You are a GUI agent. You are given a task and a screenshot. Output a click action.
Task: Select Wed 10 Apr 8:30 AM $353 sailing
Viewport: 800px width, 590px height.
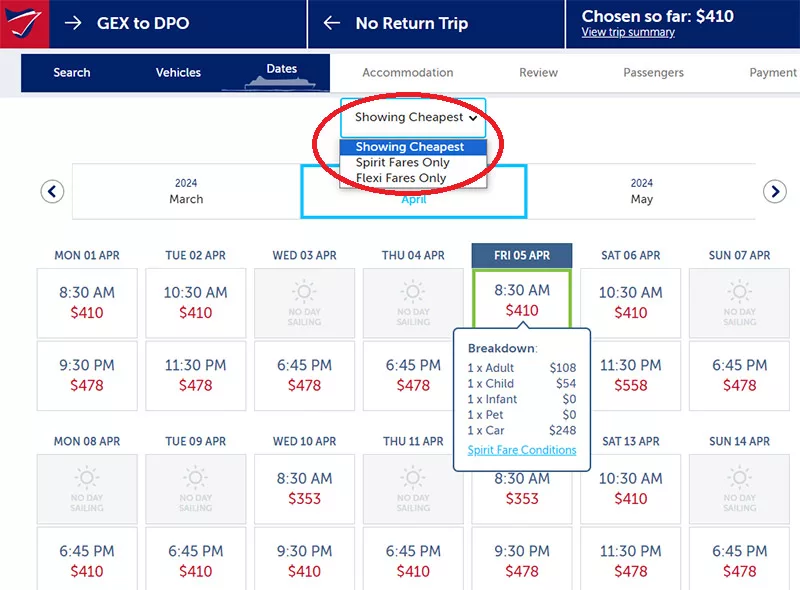pyautogui.click(x=304, y=488)
